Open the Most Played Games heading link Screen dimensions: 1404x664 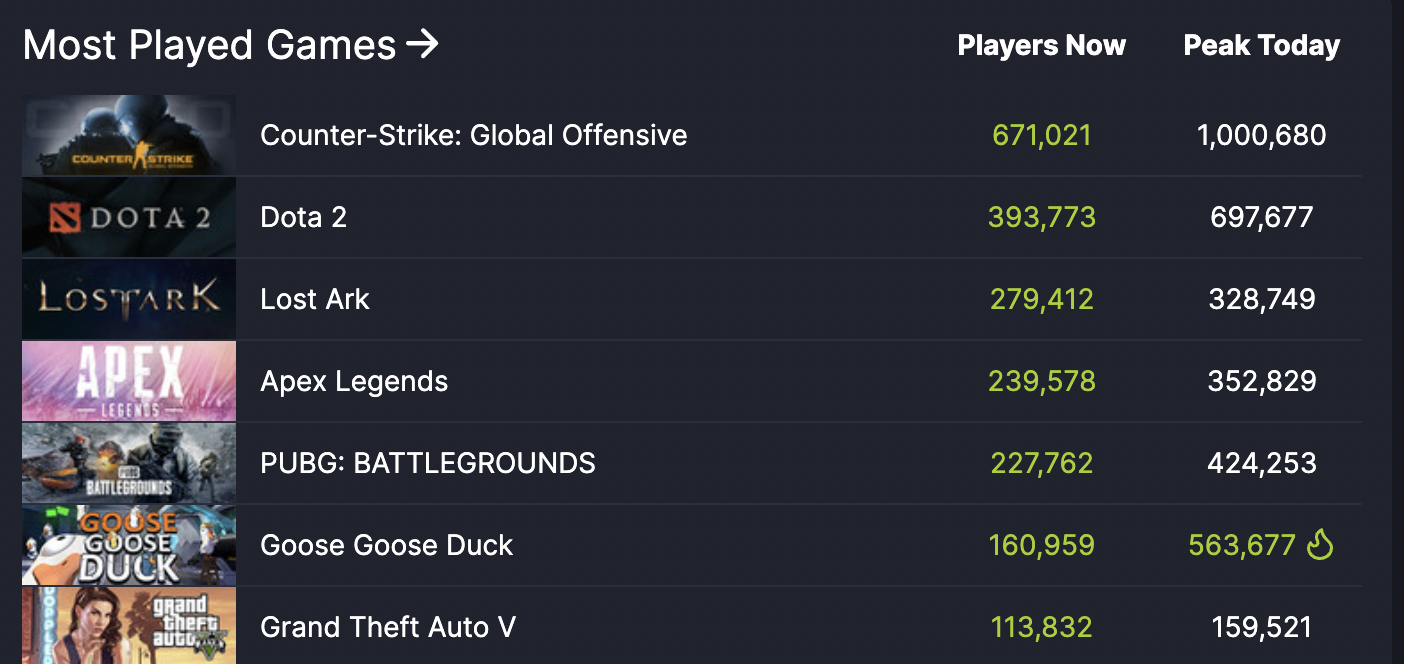tap(210, 45)
